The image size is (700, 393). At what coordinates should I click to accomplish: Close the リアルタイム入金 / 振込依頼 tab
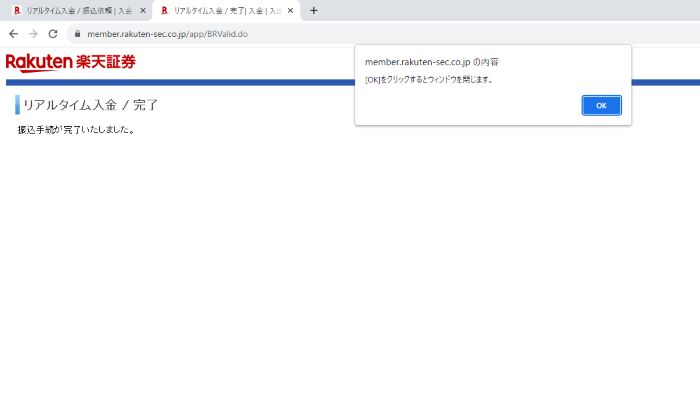(x=143, y=10)
